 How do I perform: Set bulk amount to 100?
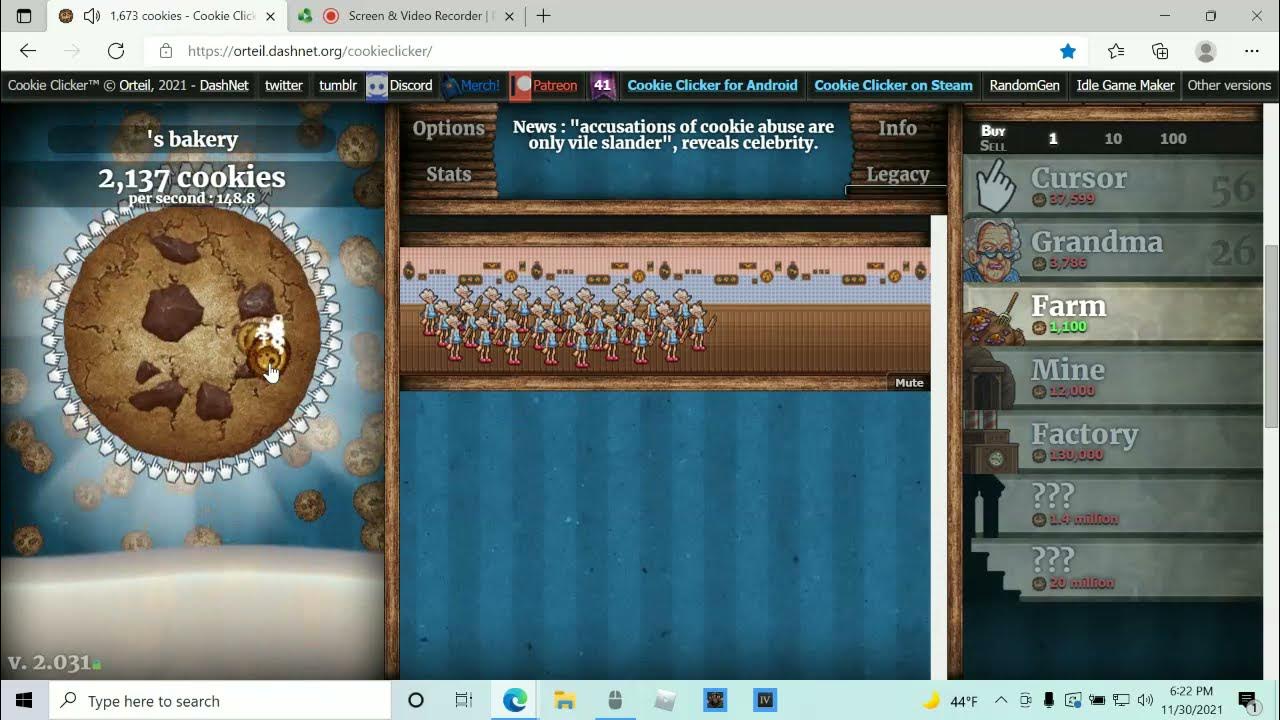pos(1173,139)
